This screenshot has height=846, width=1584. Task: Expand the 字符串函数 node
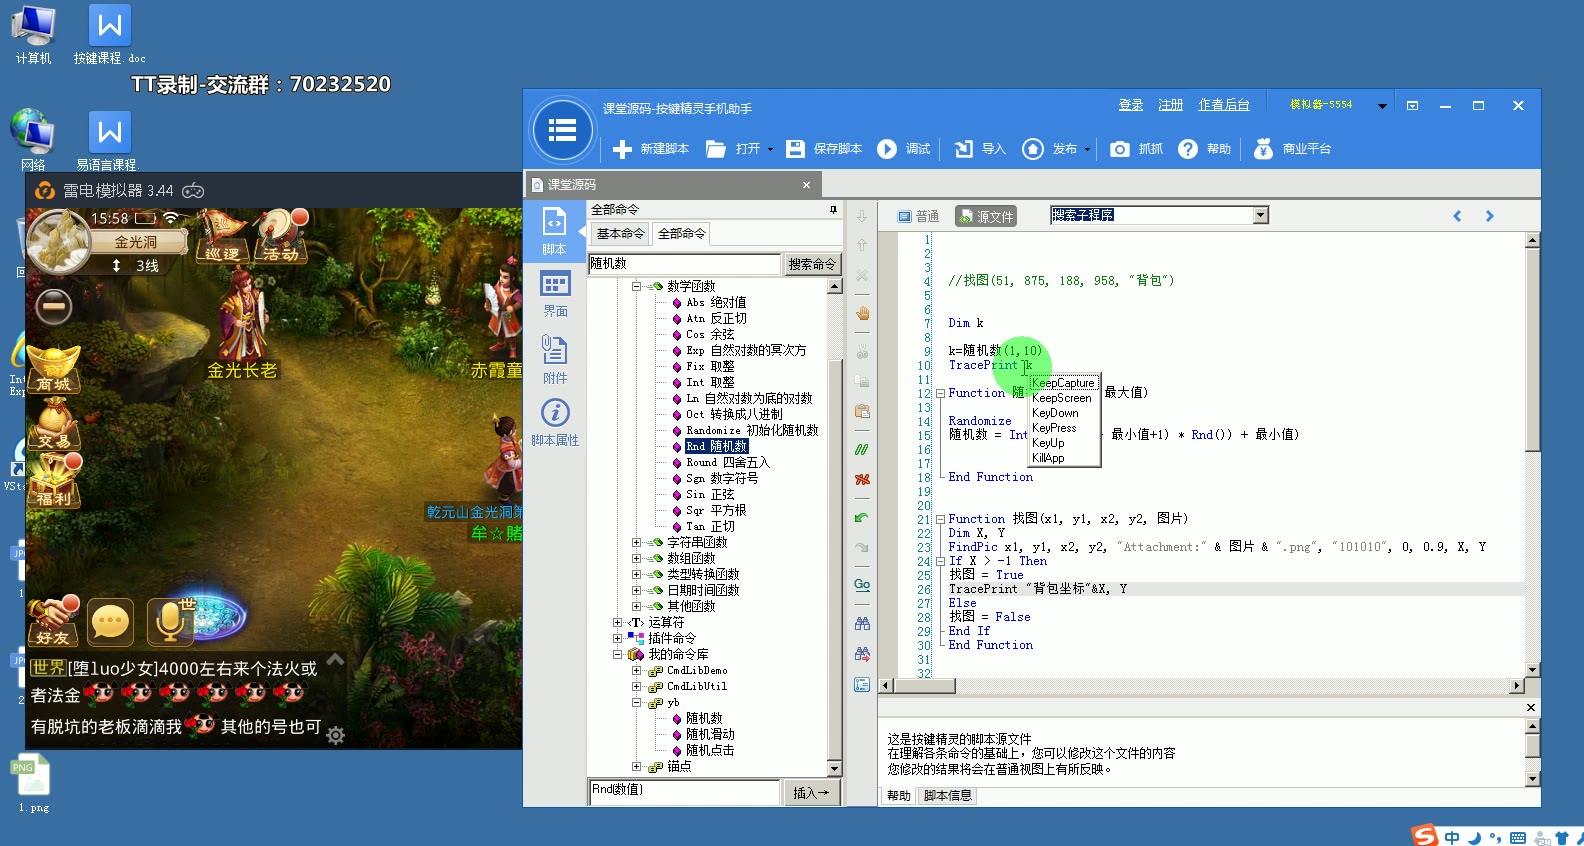(636, 542)
